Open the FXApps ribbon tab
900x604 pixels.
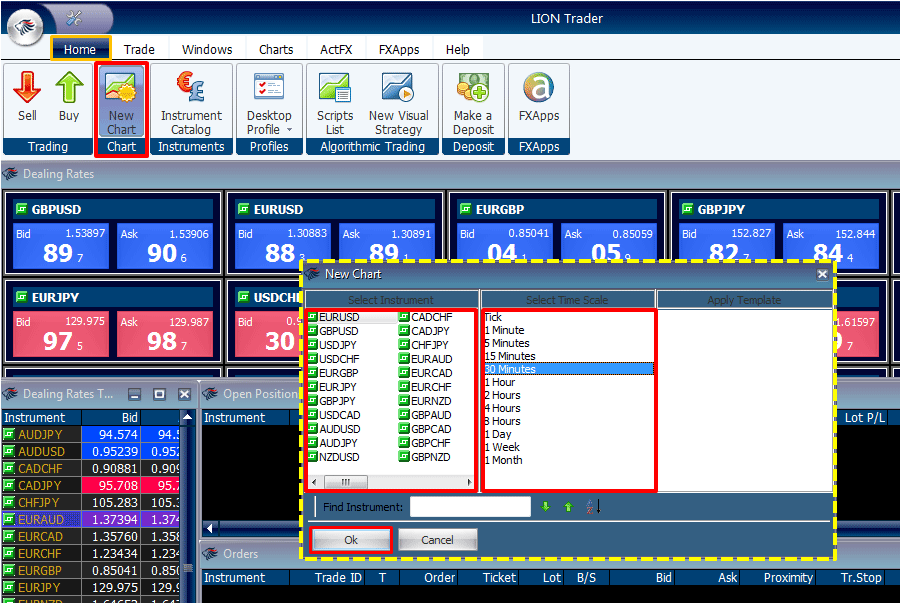click(399, 49)
